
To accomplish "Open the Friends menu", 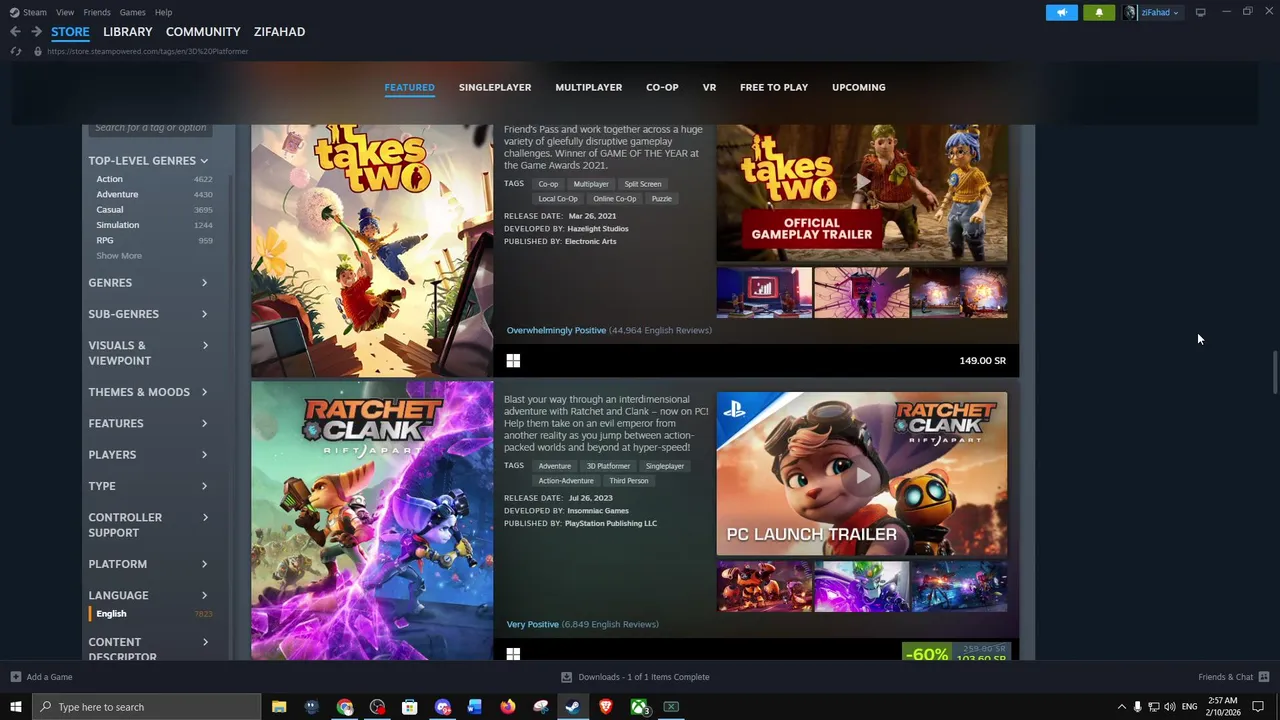I will [x=97, y=12].
